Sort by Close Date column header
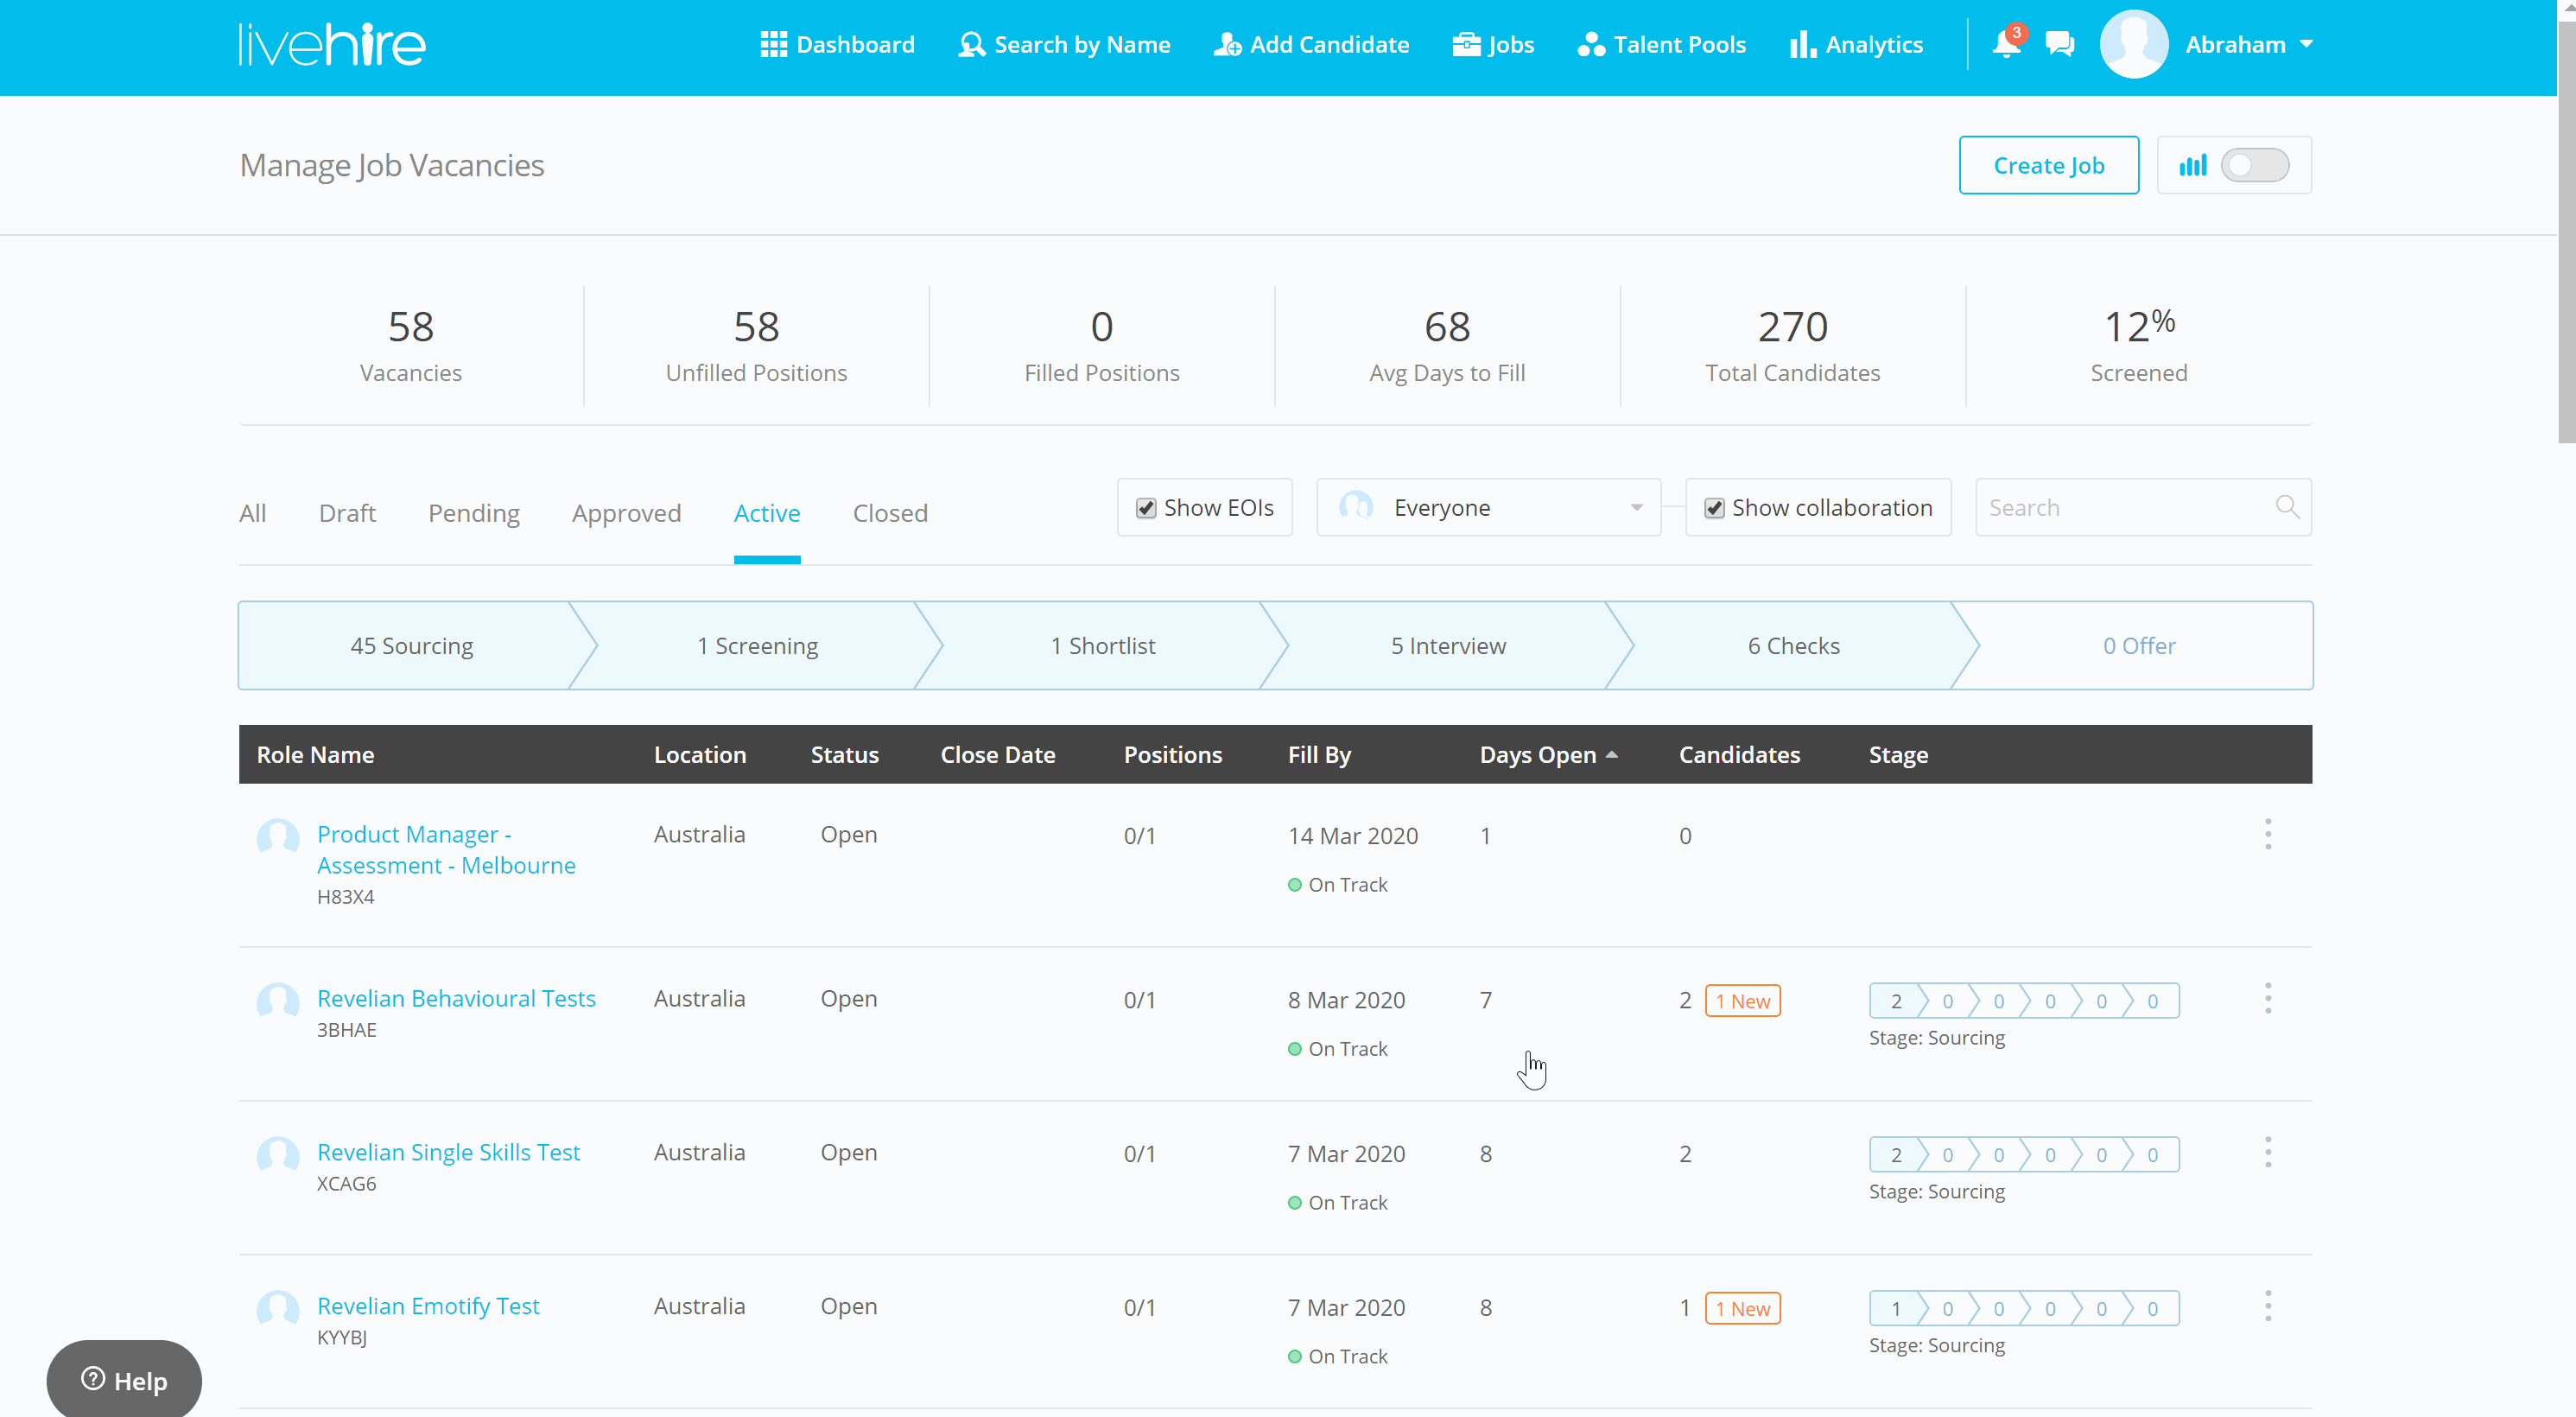Viewport: 2576px width, 1417px height. click(998, 755)
